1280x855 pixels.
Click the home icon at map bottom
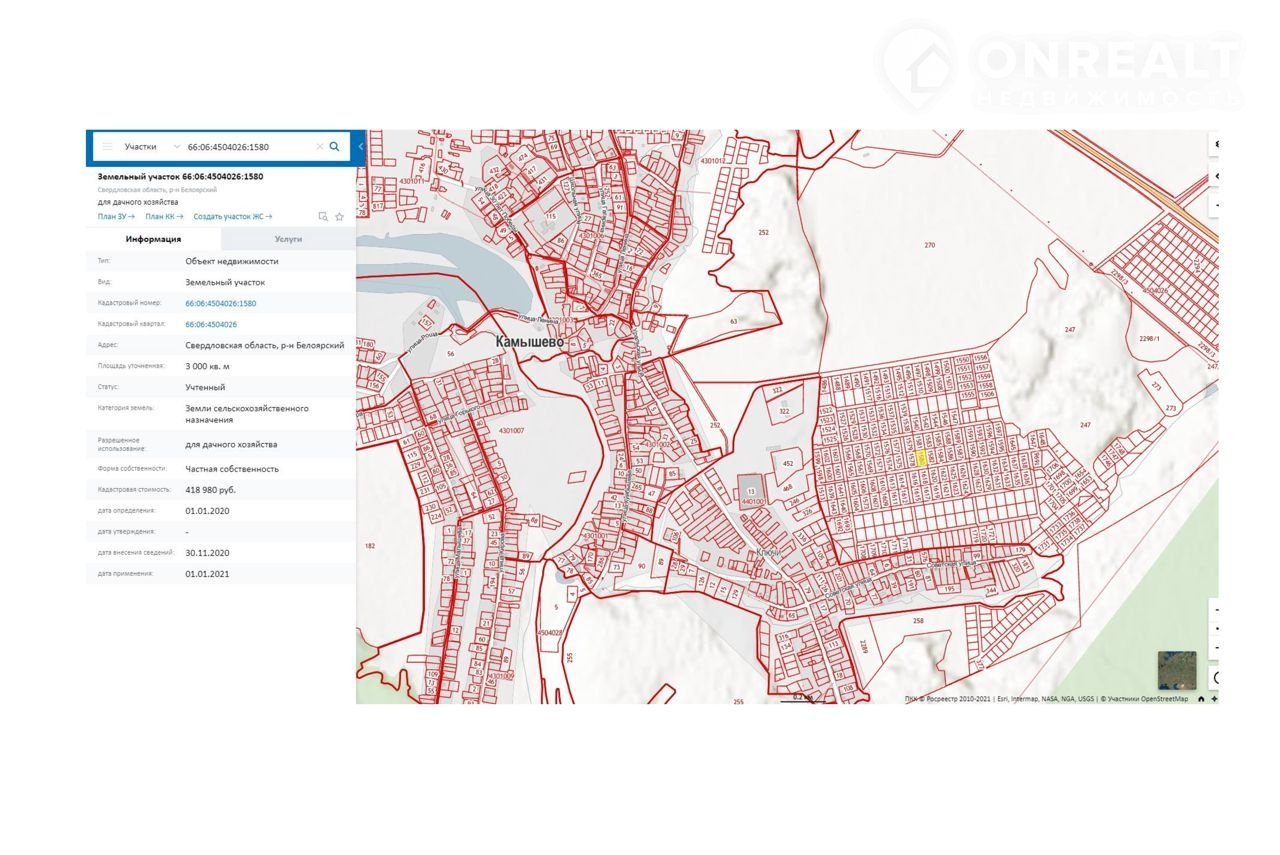point(1201,699)
